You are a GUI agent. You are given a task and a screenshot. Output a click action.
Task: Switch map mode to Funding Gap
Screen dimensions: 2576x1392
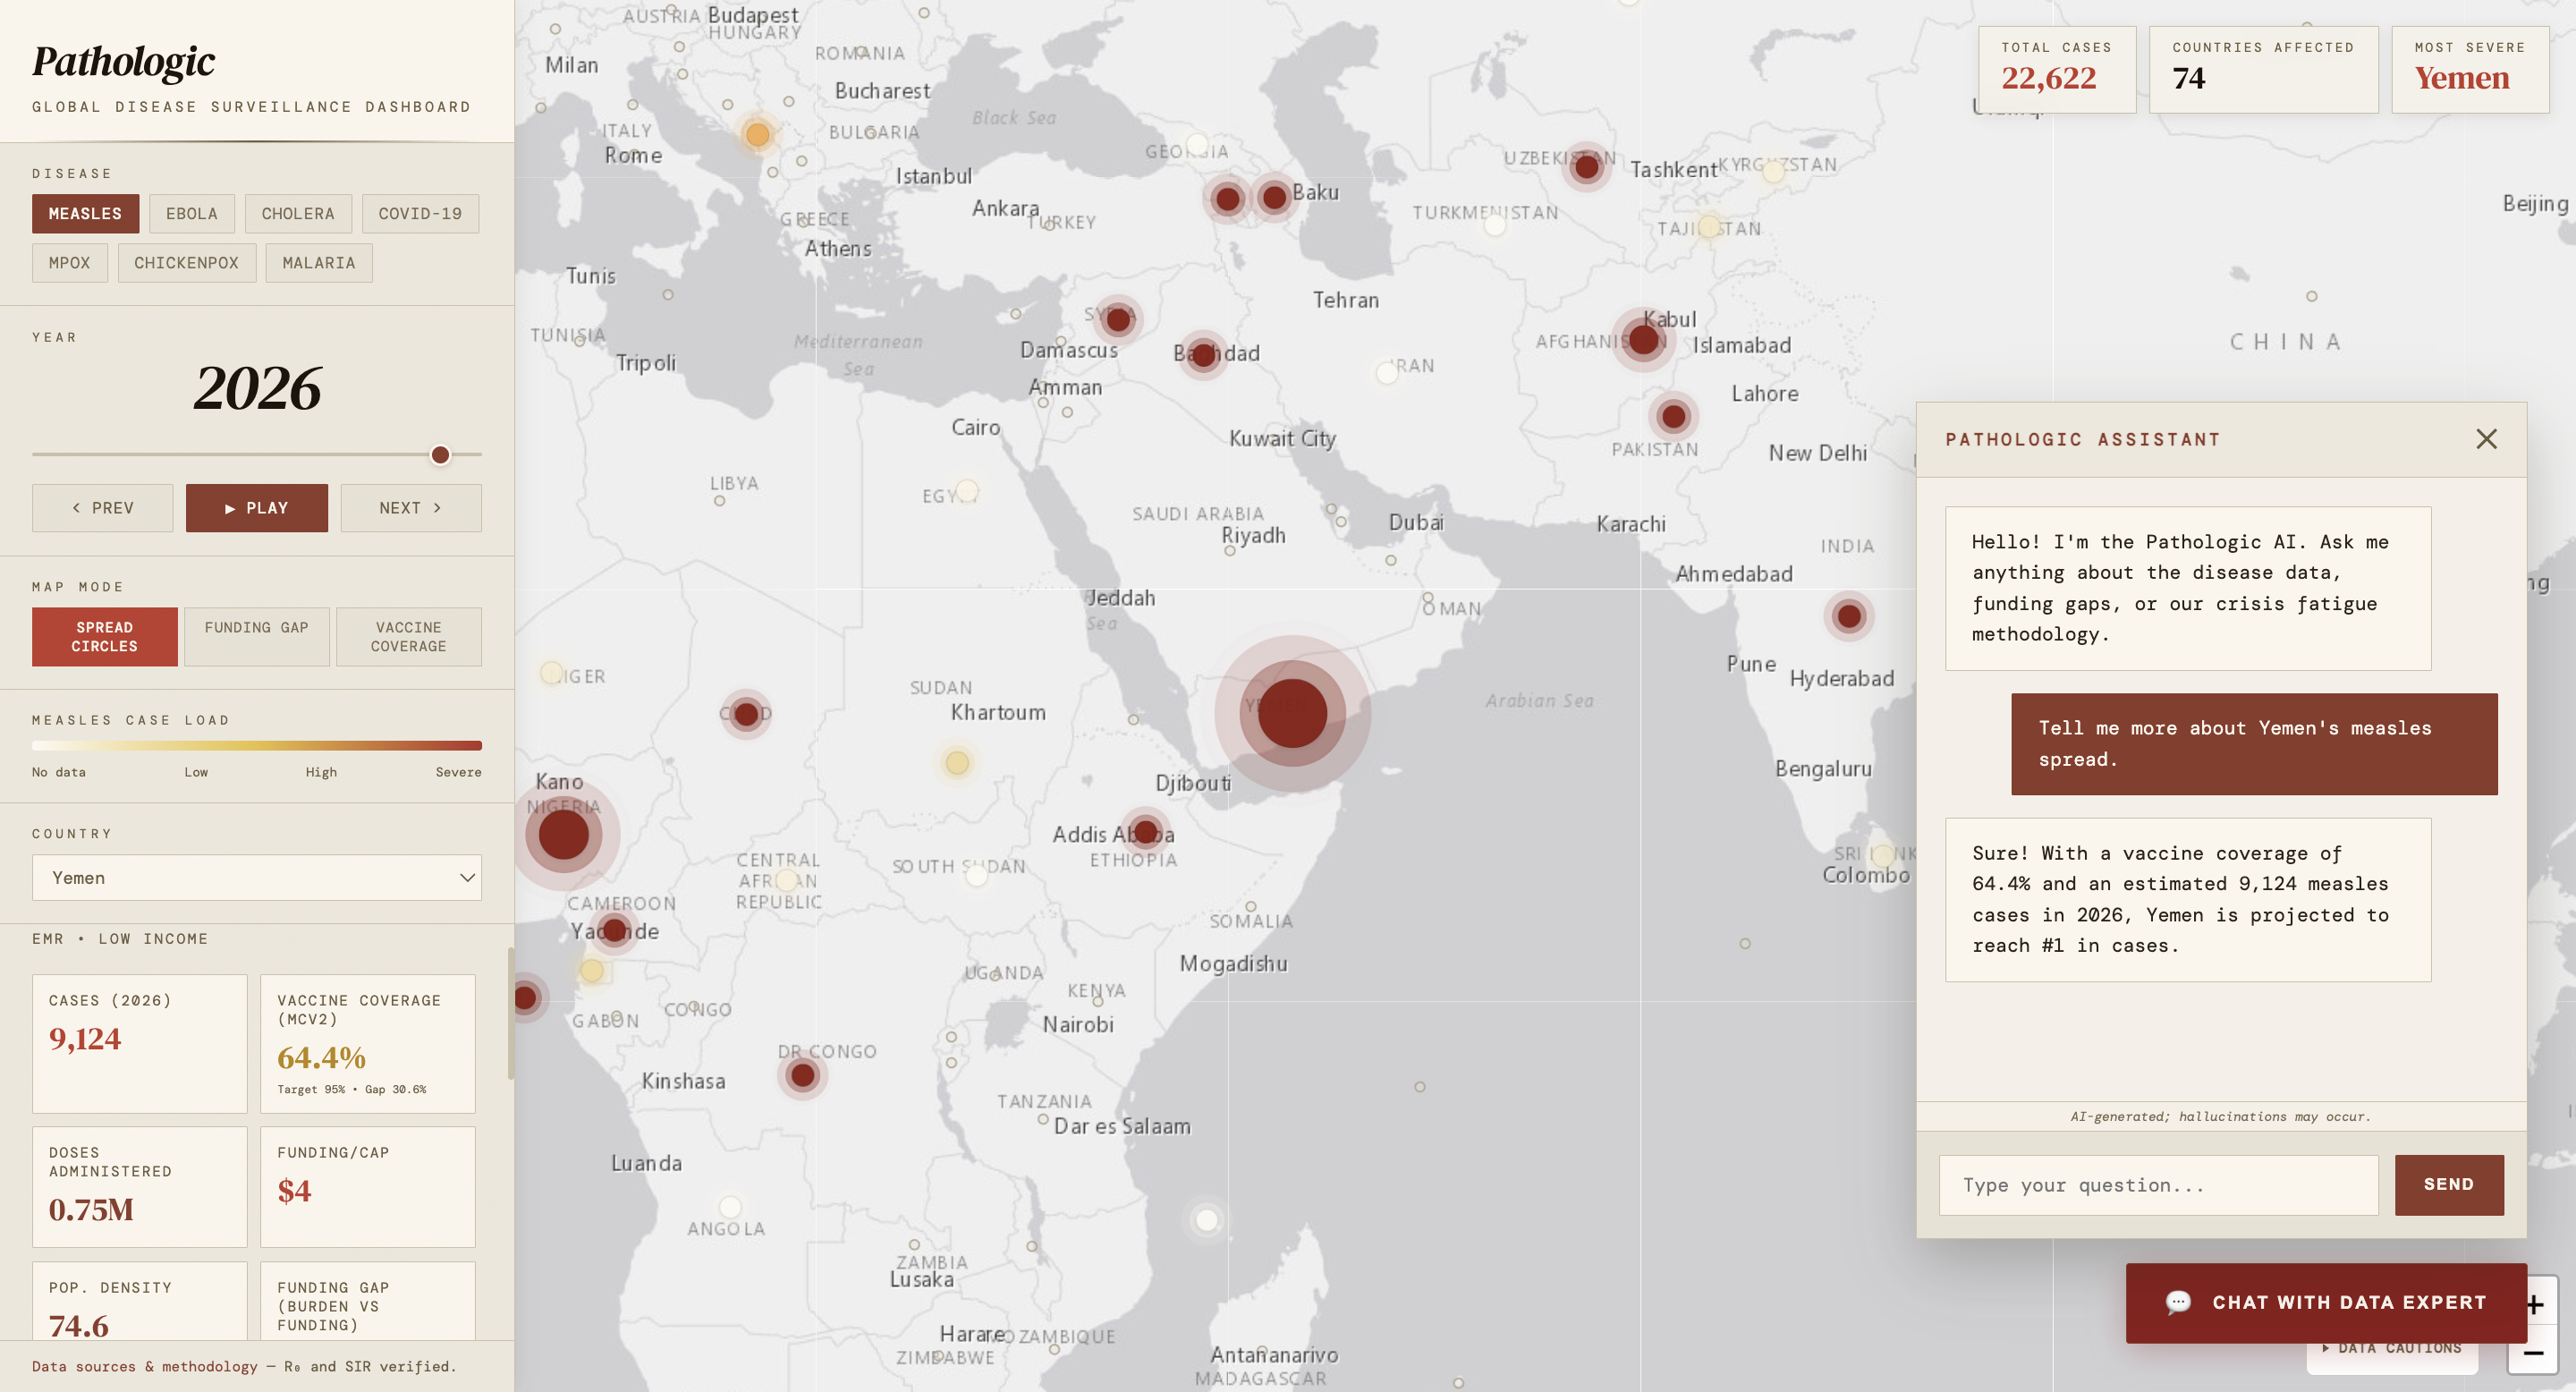click(x=256, y=636)
